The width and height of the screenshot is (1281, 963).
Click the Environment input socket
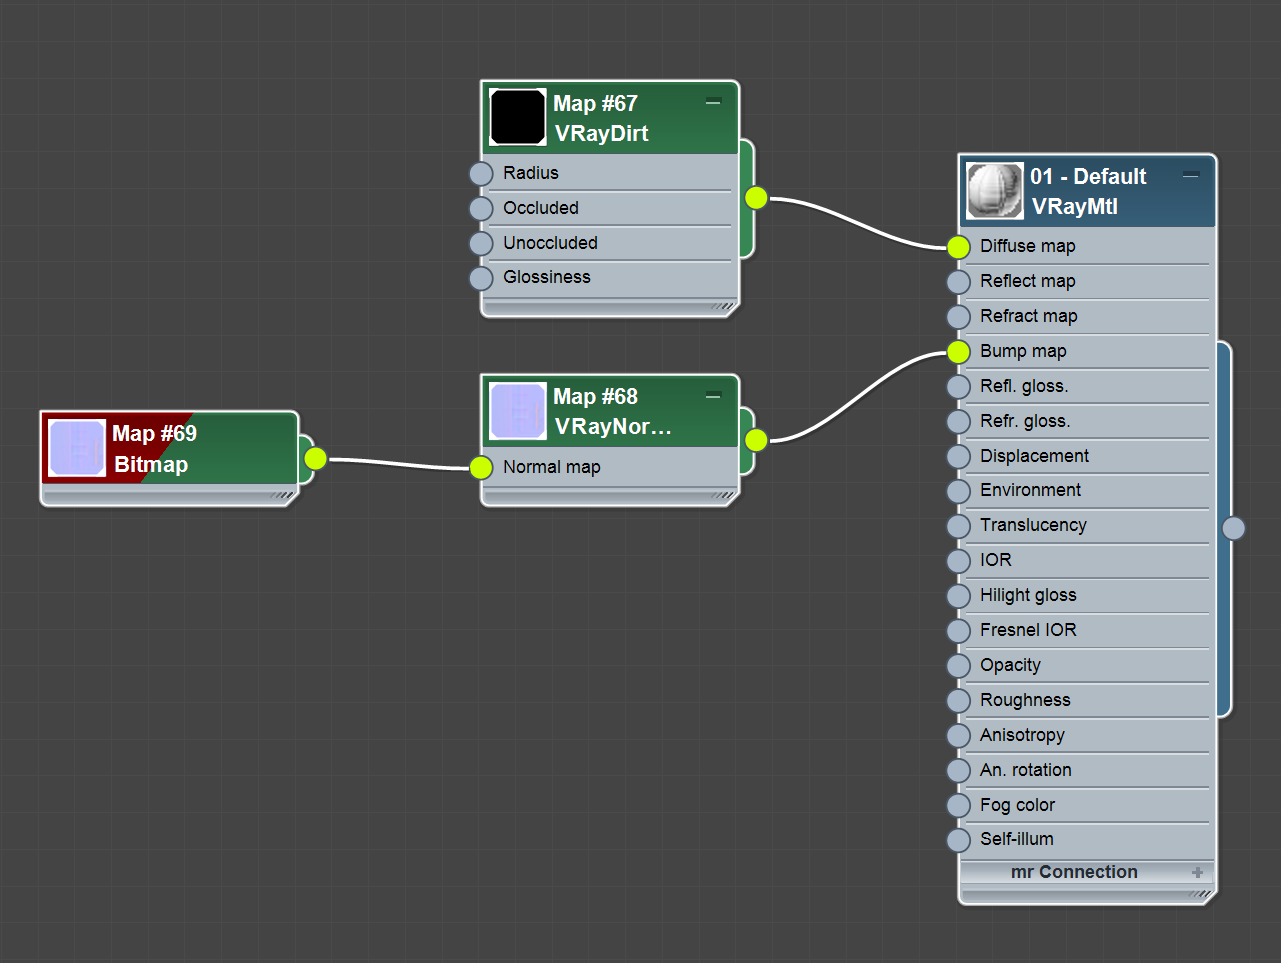coord(958,491)
